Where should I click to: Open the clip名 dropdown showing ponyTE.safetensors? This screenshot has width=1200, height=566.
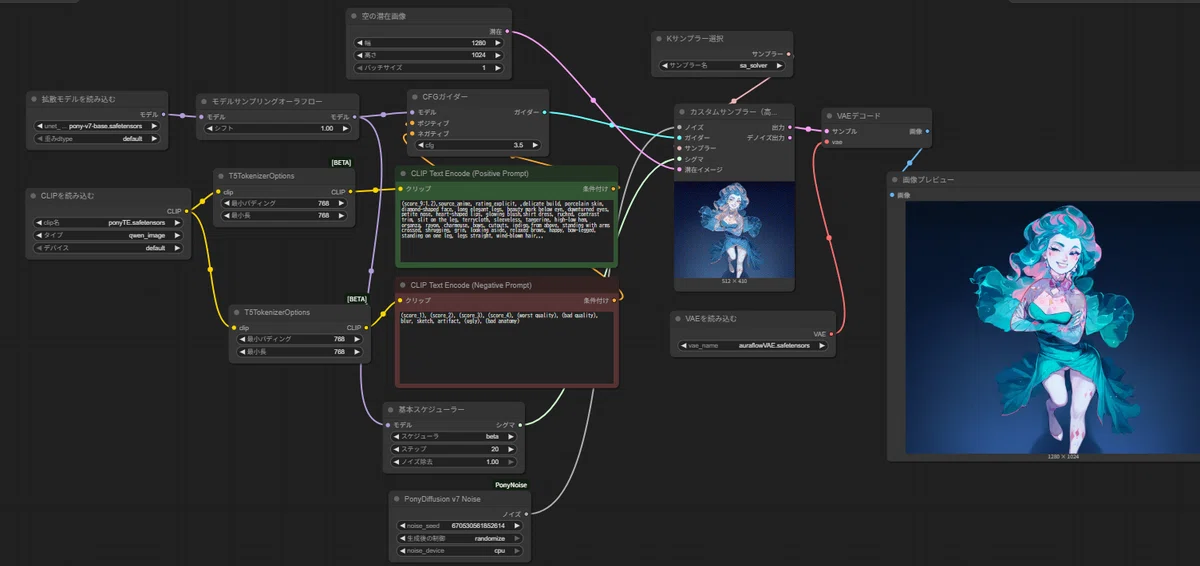(108, 223)
